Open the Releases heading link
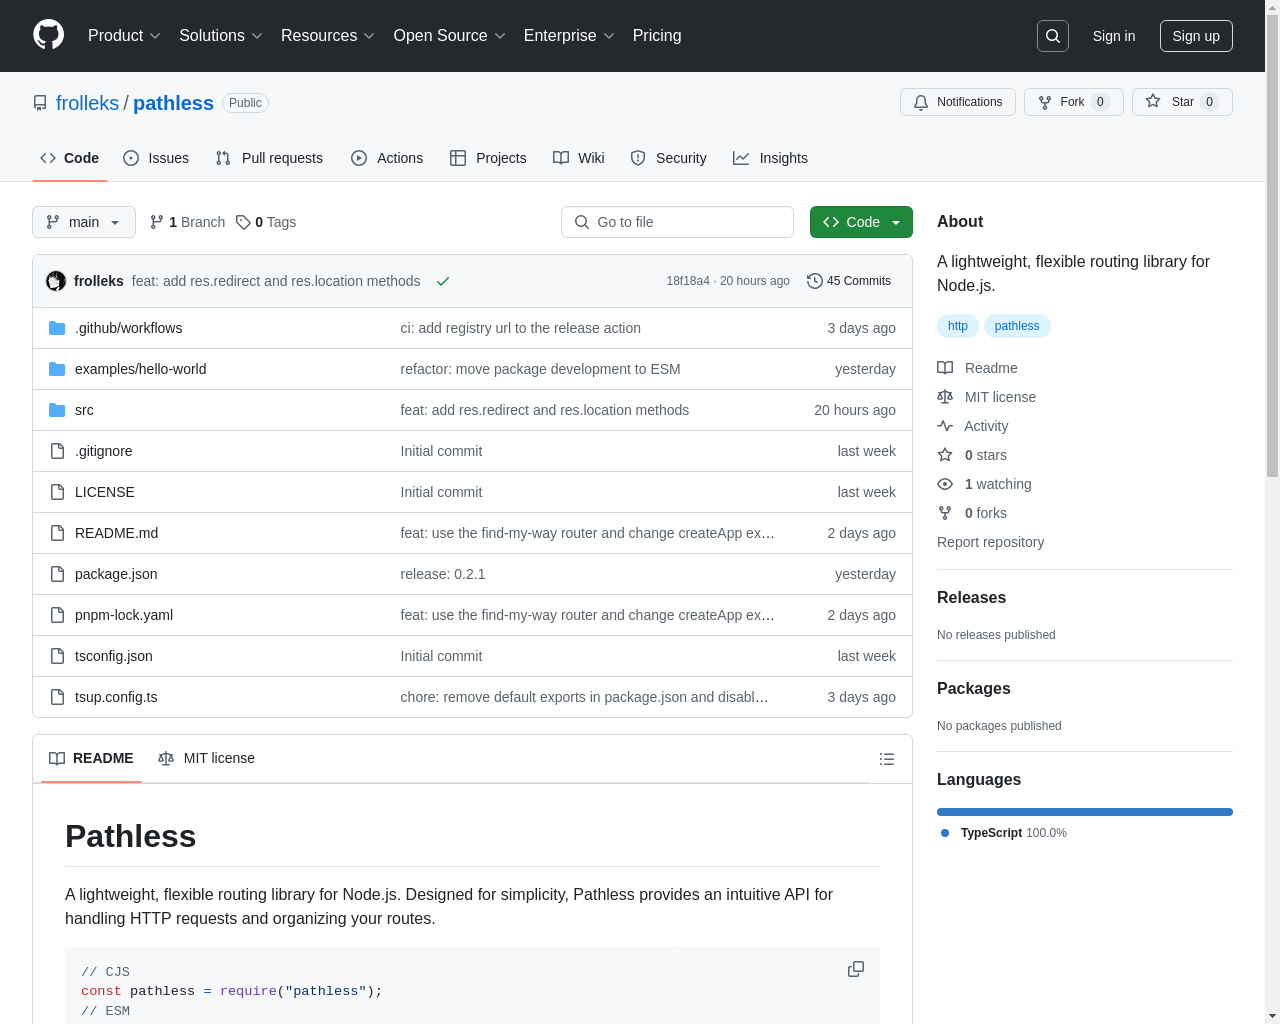 971,597
